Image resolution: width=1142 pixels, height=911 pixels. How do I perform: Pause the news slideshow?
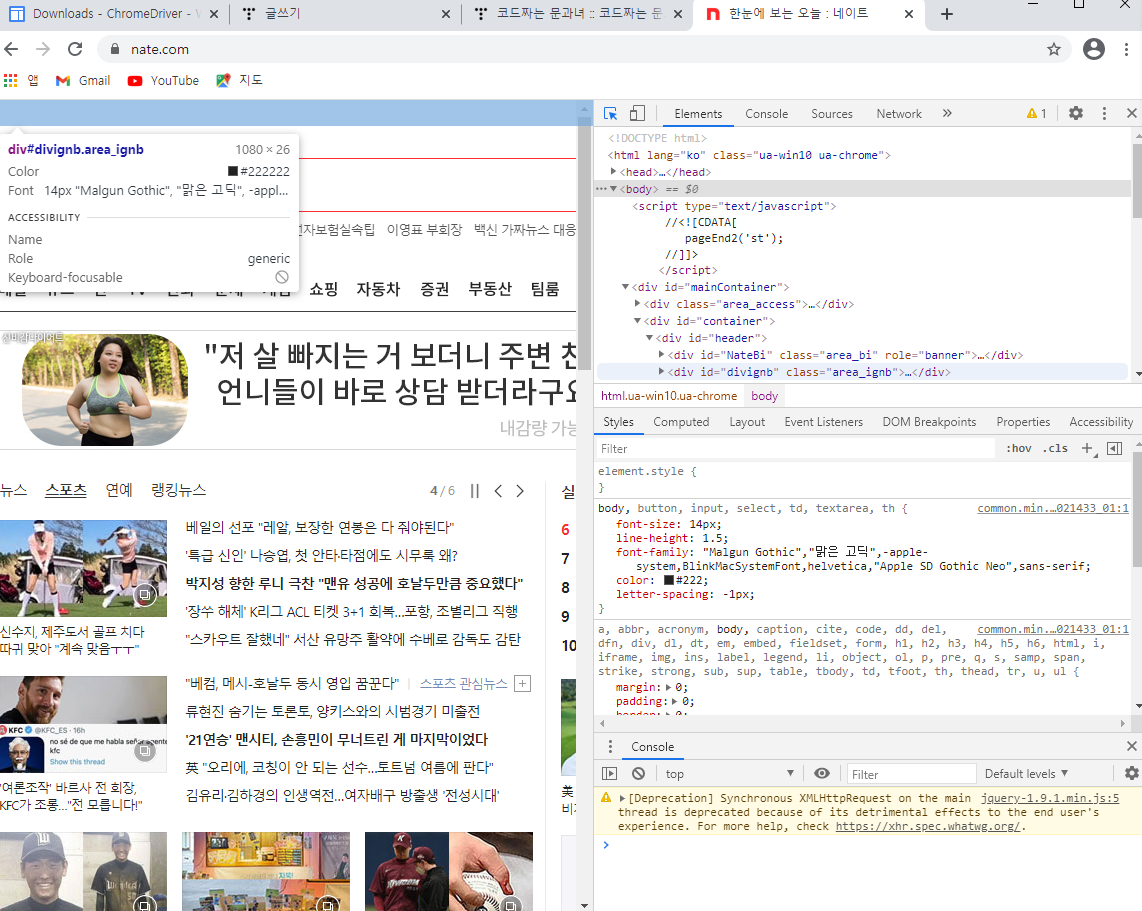[475, 491]
